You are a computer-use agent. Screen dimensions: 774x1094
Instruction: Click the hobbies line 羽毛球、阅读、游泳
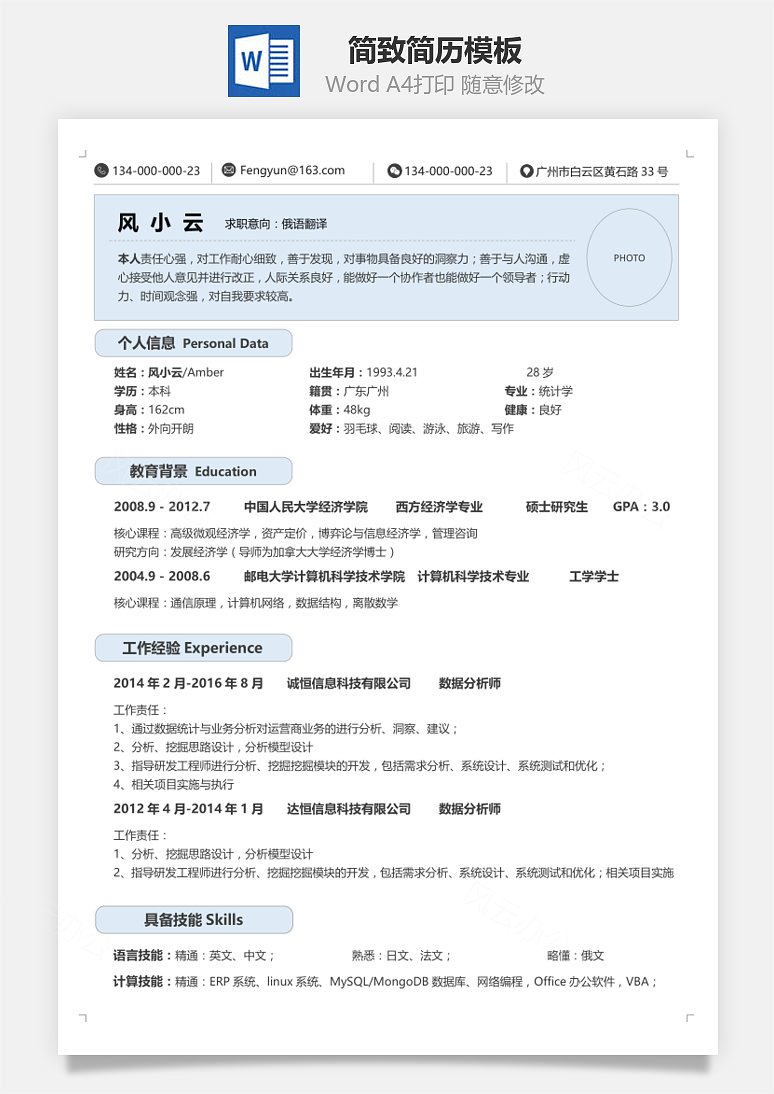411,428
